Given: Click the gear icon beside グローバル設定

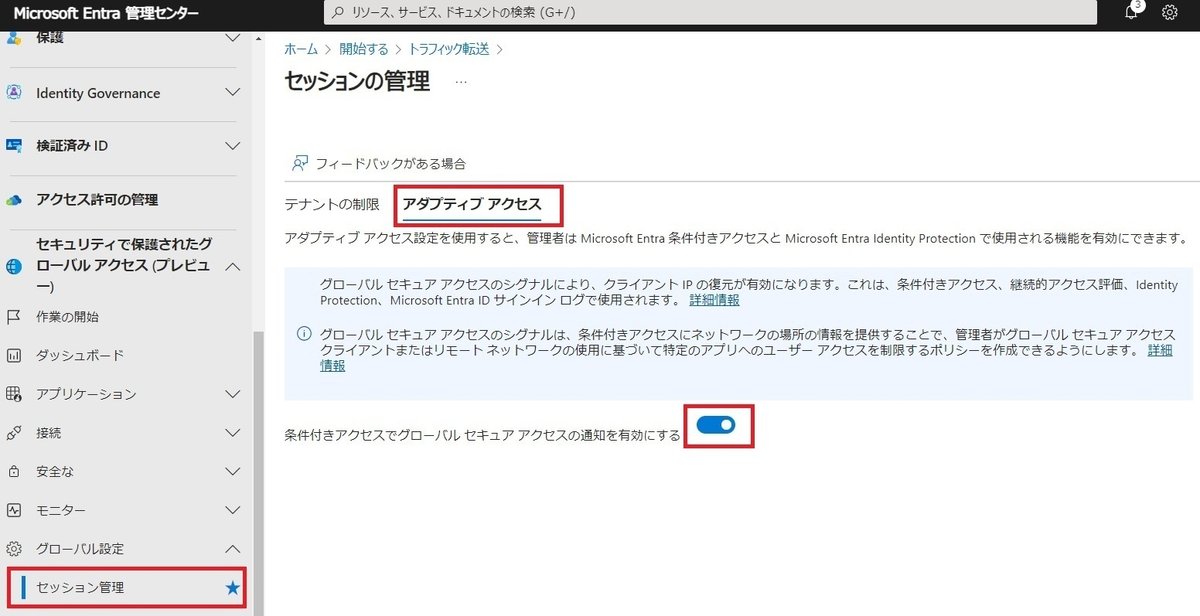Looking at the screenshot, I should point(14,549).
